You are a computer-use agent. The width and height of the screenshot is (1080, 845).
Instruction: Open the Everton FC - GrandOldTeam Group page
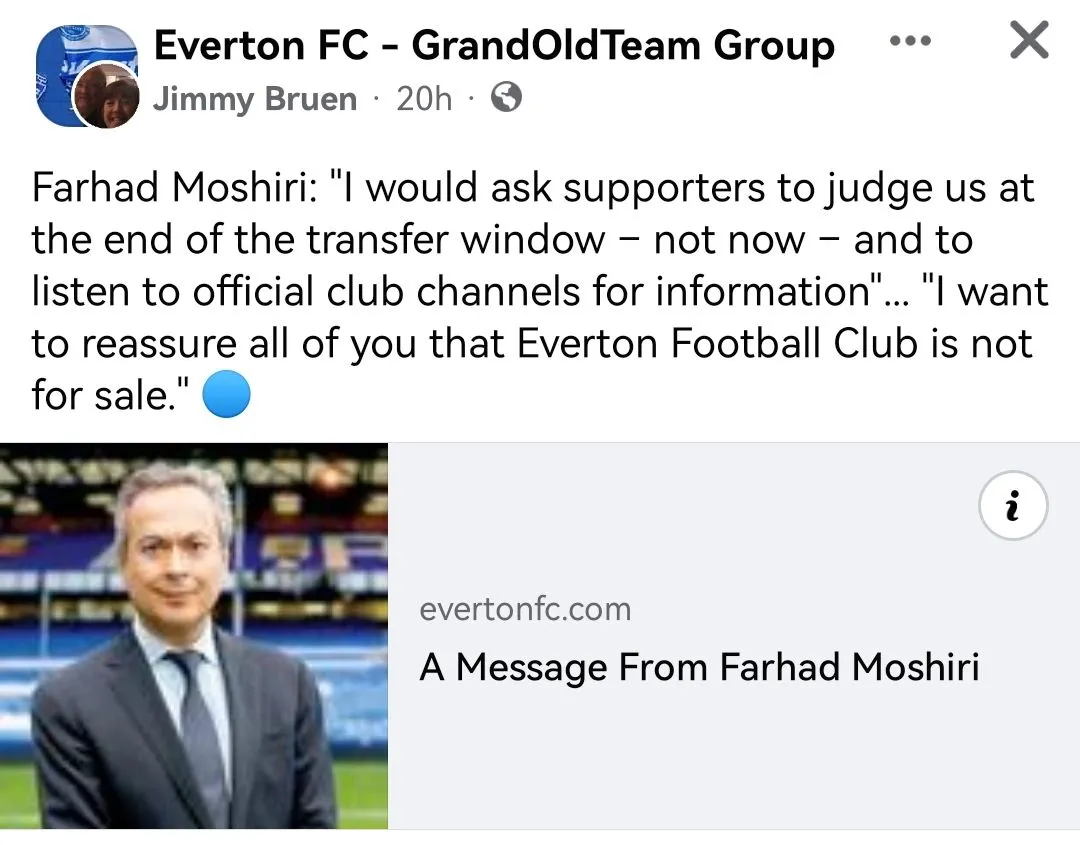coord(494,45)
